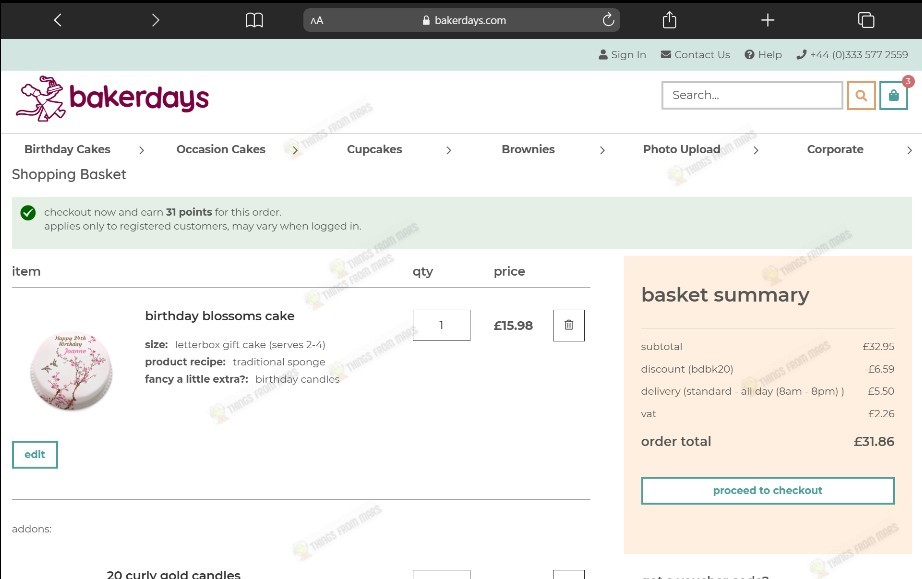Click the 20 curly gold candles title
The image size is (922, 579).
pyautogui.click(x=173, y=574)
